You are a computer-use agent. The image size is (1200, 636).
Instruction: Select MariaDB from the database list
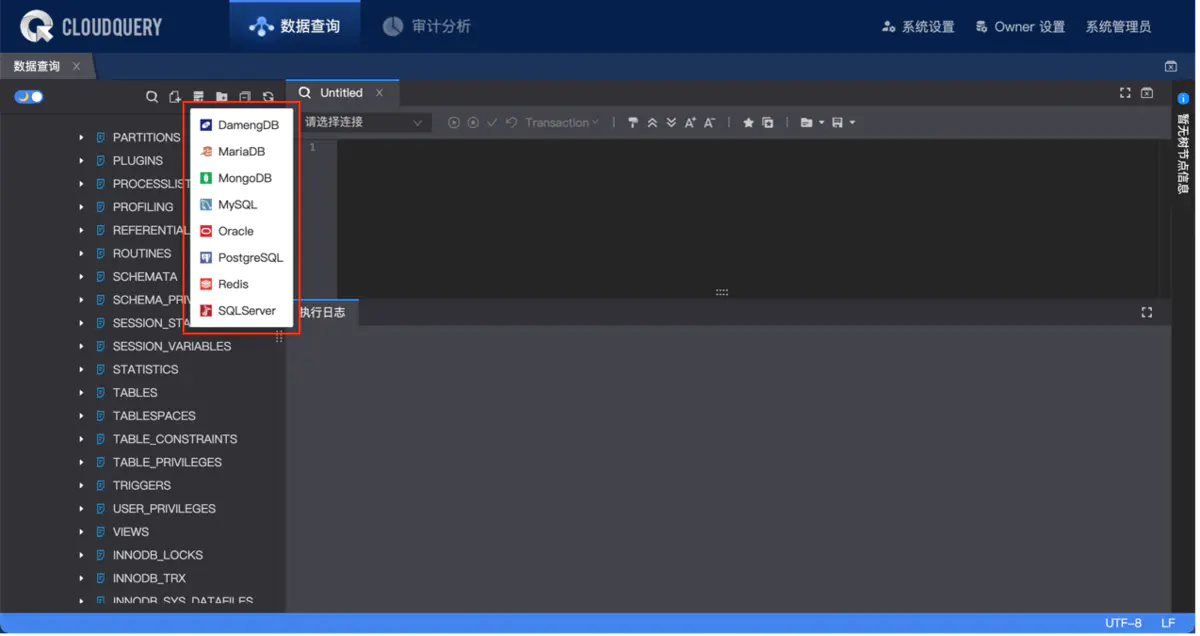tap(241, 152)
